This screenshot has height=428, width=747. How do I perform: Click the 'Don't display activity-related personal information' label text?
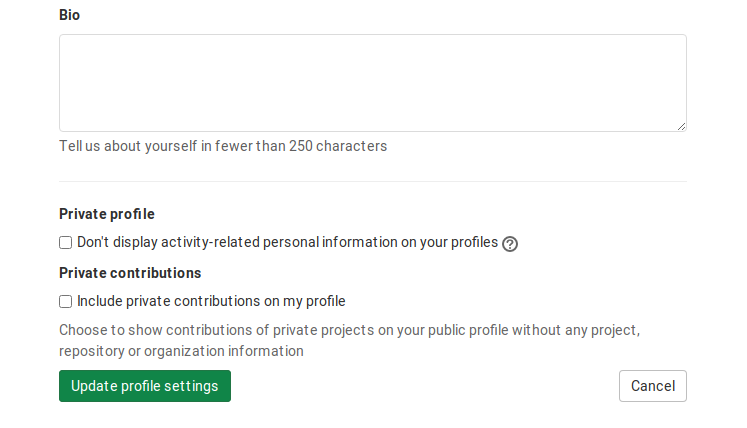287,242
